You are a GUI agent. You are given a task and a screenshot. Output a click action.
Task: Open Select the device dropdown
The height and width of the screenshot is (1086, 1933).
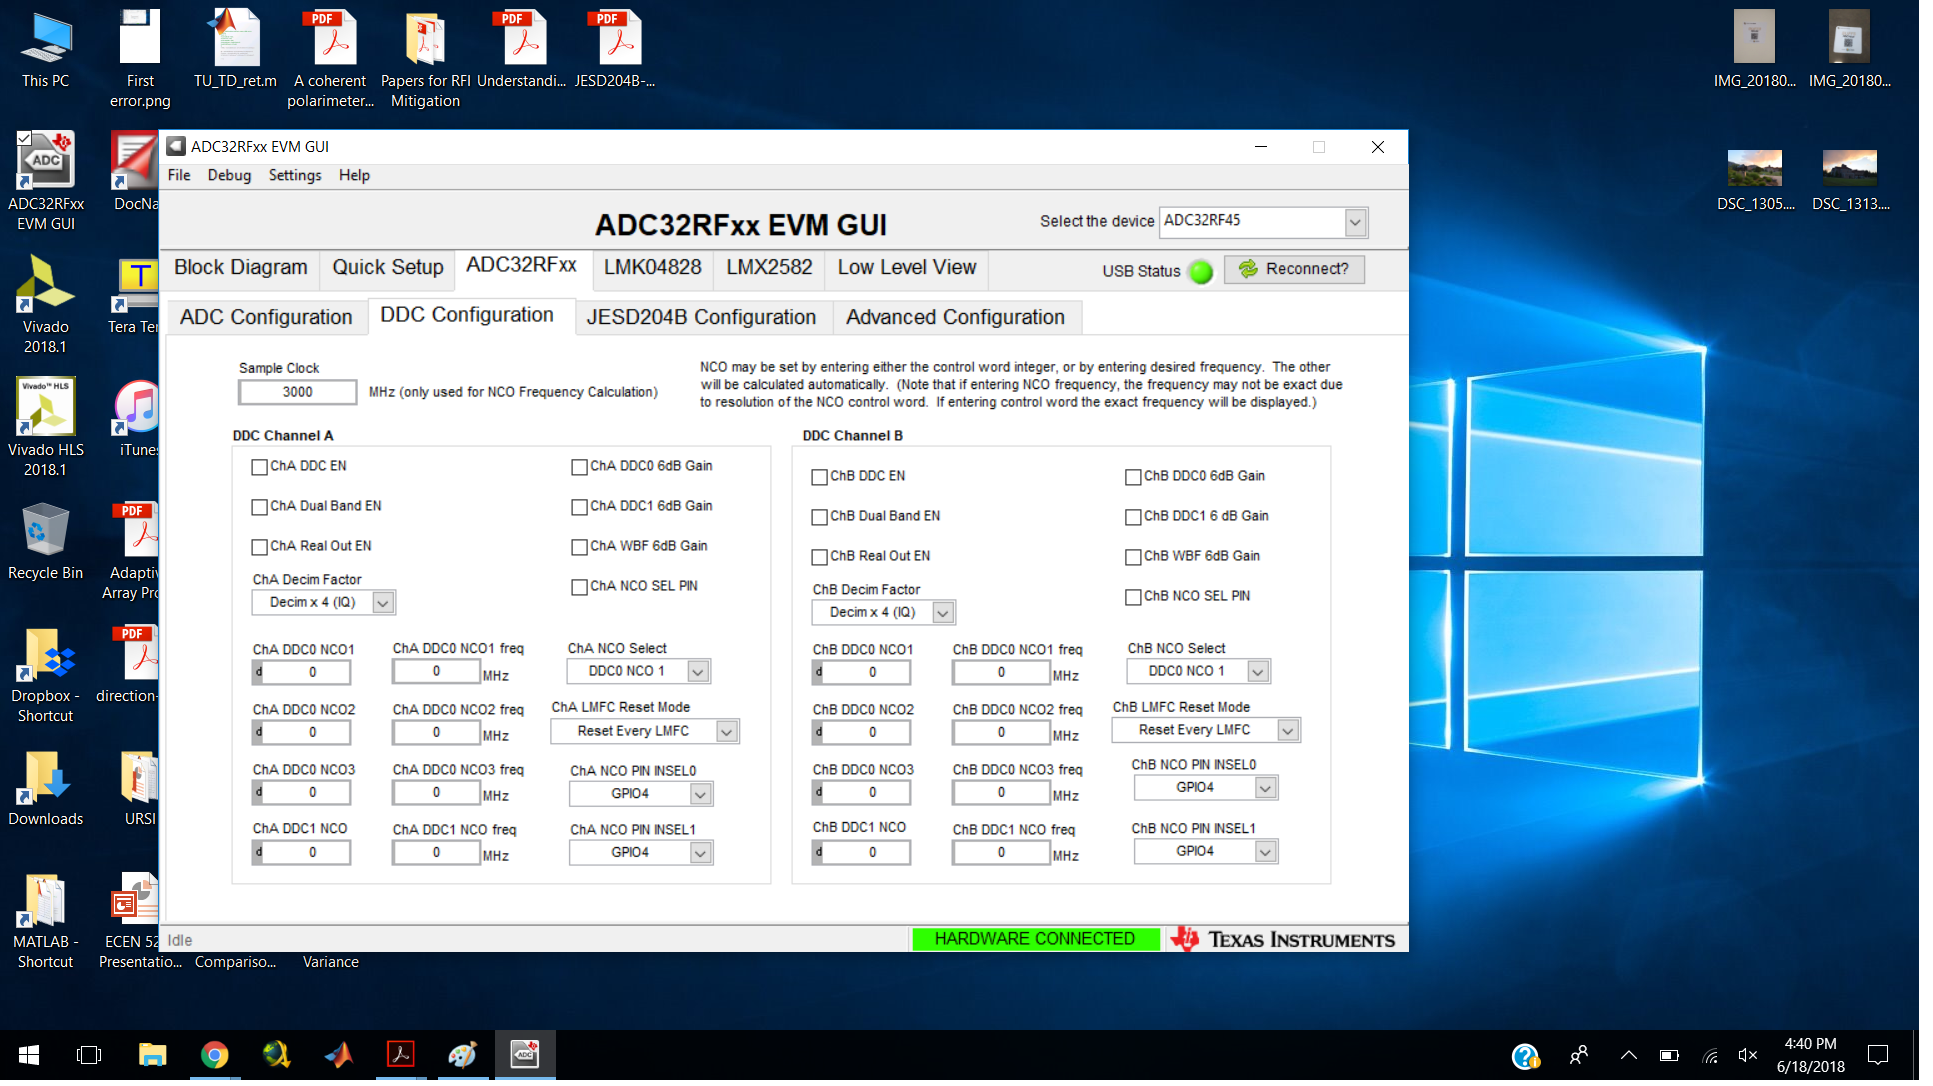coord(1355,222)
